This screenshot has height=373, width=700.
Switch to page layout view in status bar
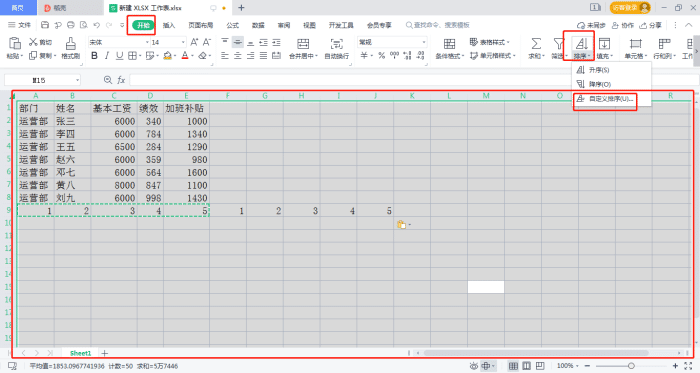(x=527, y=366)
